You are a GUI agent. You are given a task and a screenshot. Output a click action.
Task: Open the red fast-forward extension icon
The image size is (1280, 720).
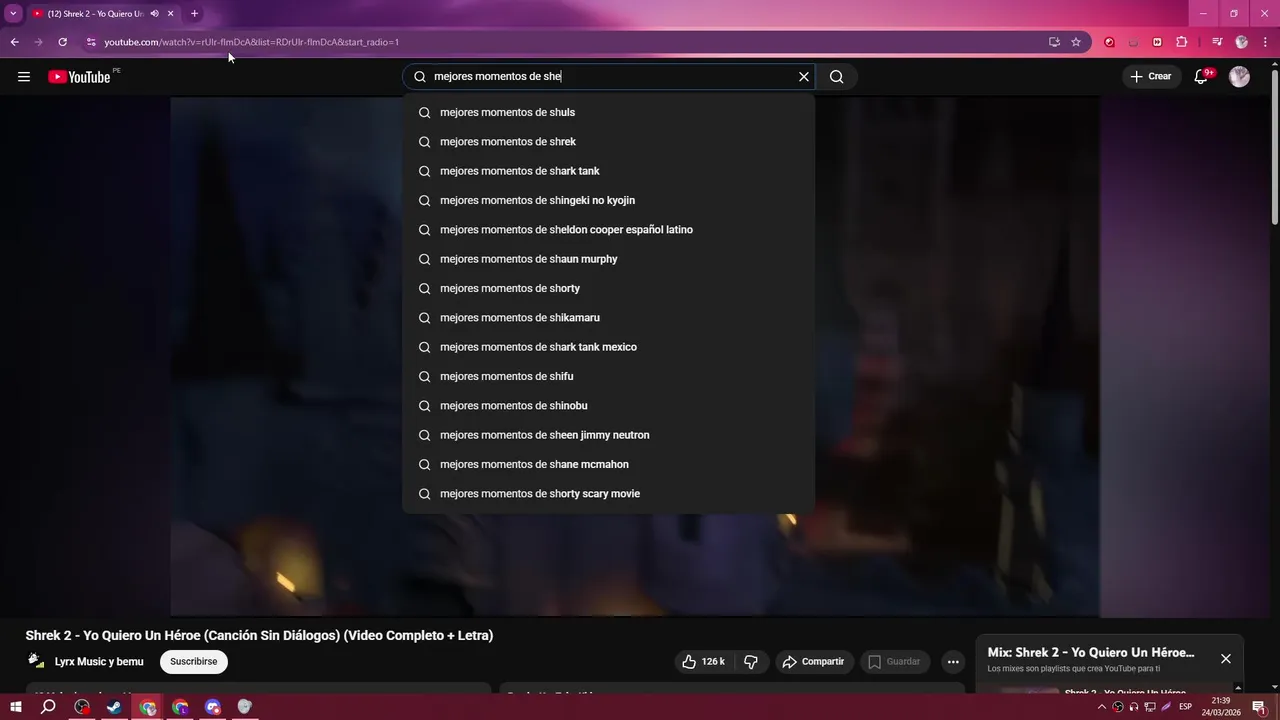(x=1157, y=42)
